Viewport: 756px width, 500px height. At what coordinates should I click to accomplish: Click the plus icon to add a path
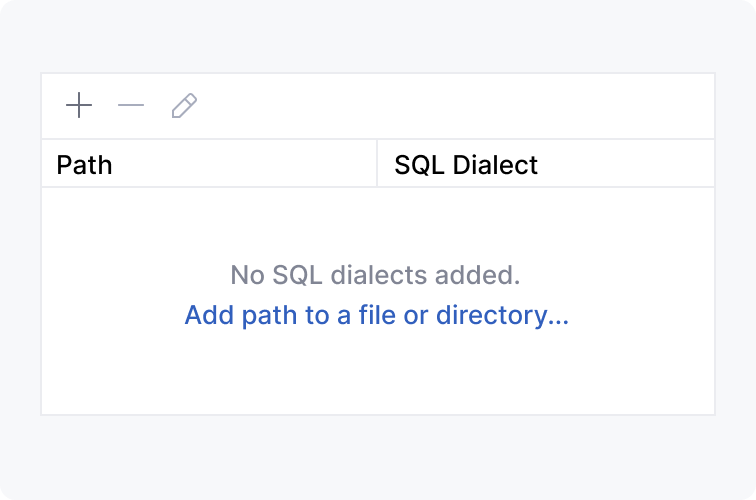click(79, 106)
